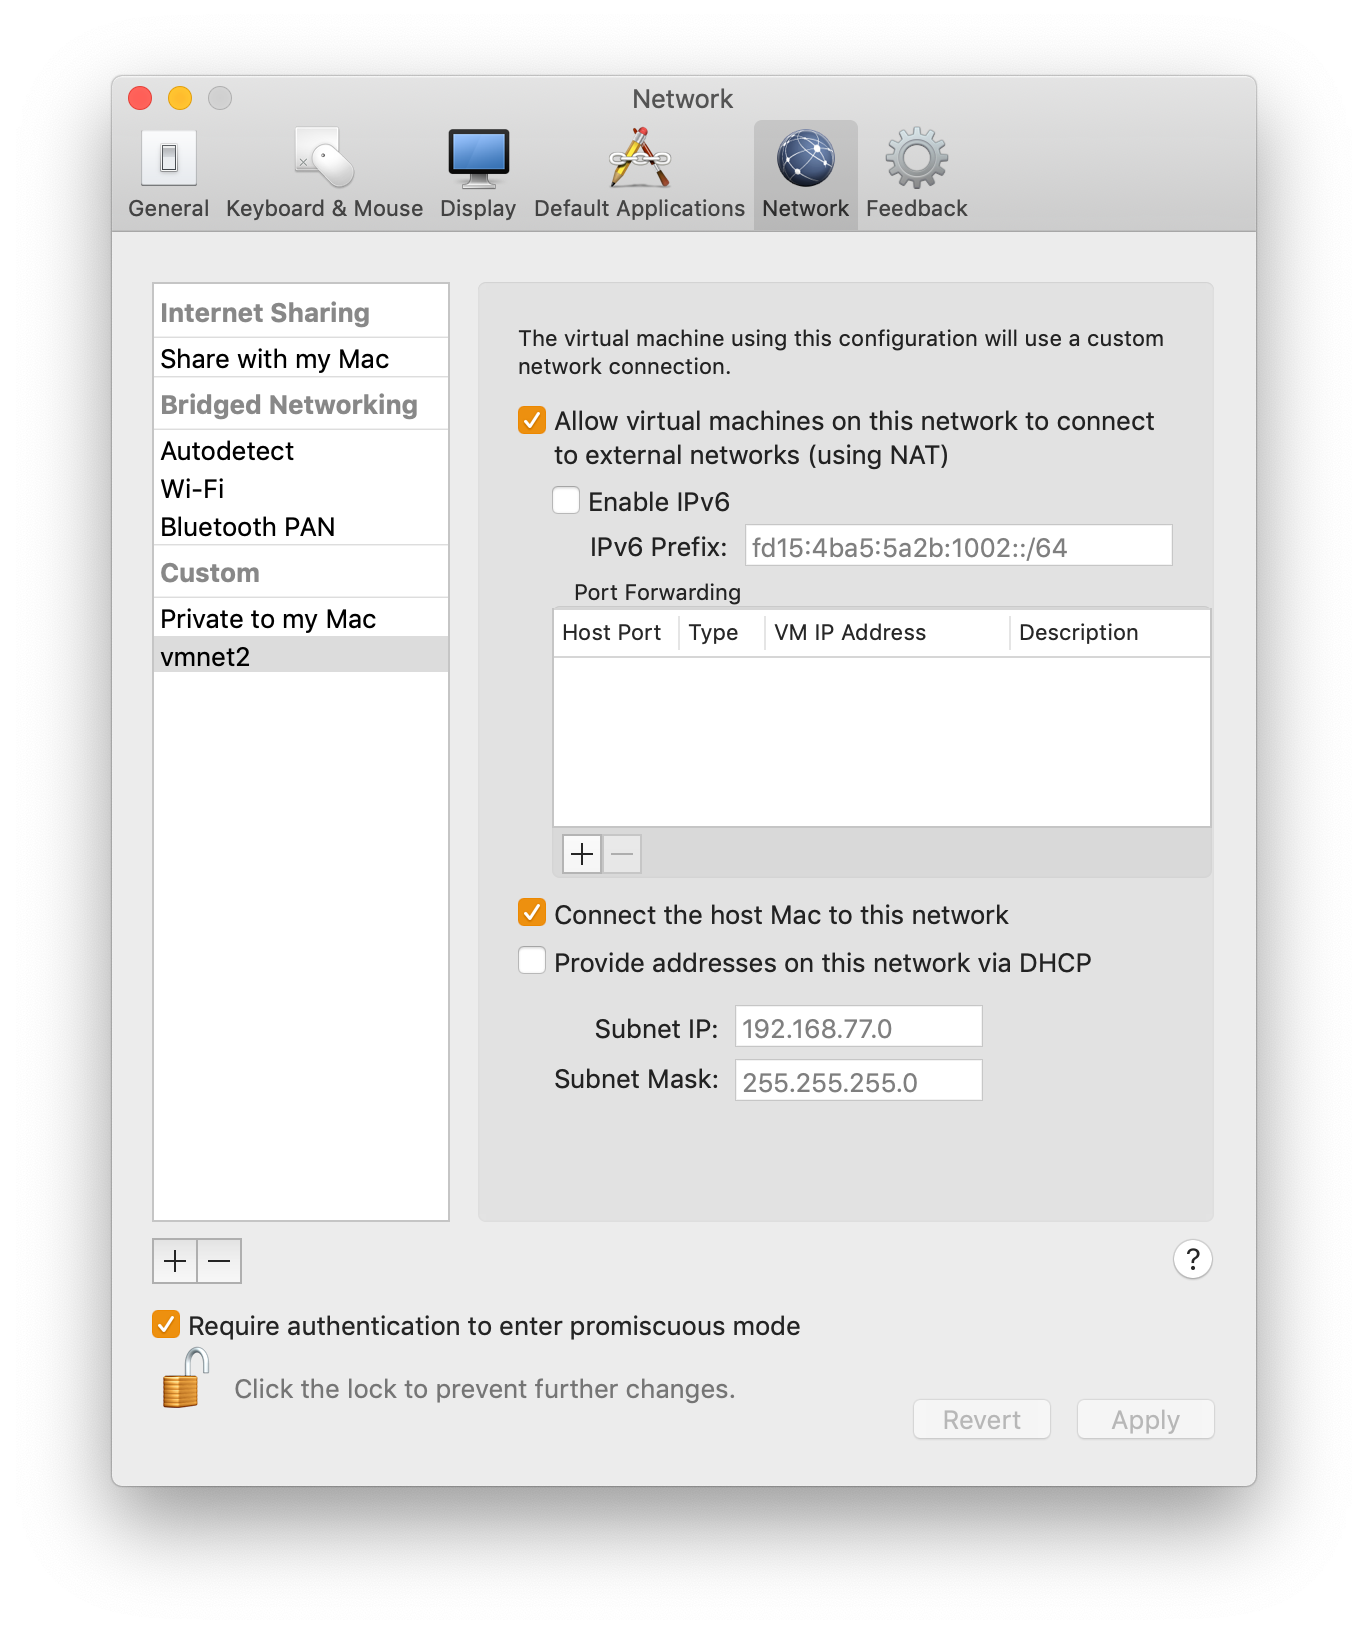Image resolution: width=1368 pixels, height=1634 pixels.
Task: Minimize the window with the yellow button
Action: (x=180, y=98)
